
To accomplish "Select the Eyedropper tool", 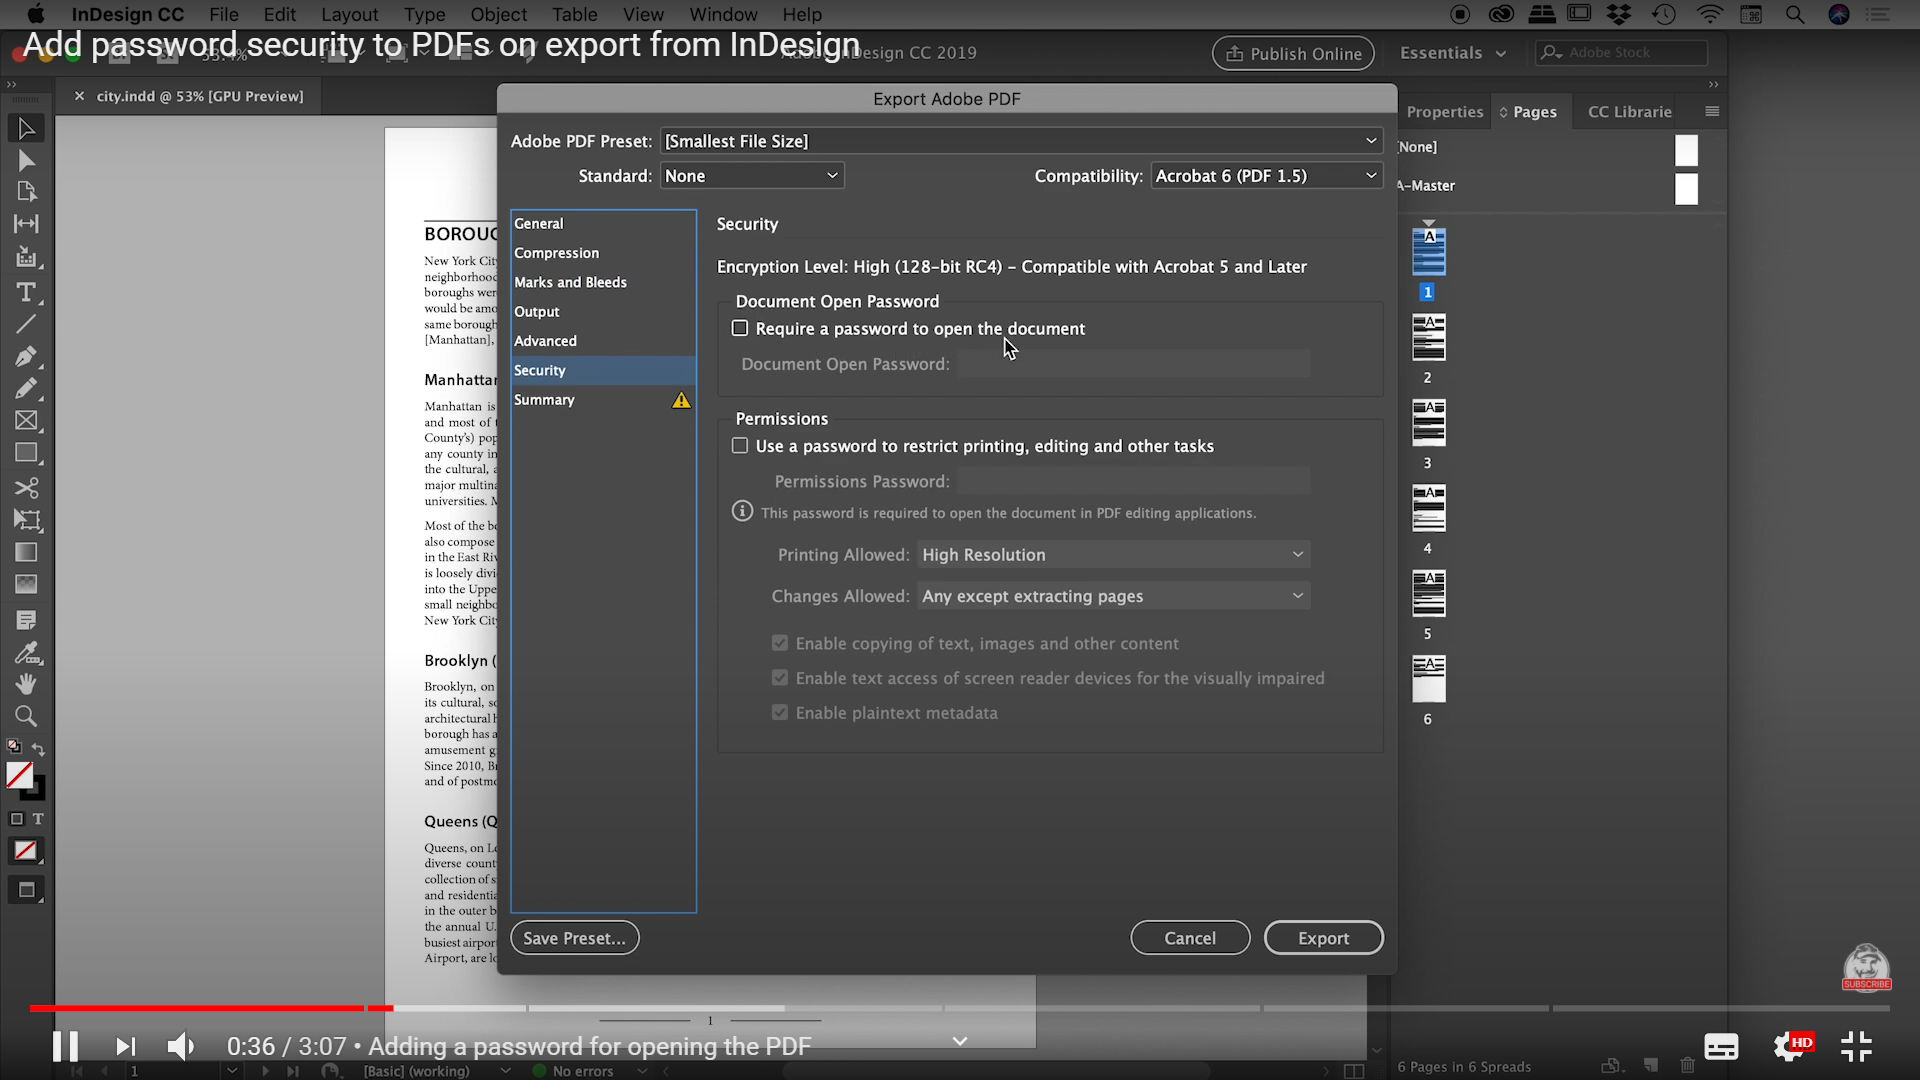I will pyautogui.click(x=26, y=652).
